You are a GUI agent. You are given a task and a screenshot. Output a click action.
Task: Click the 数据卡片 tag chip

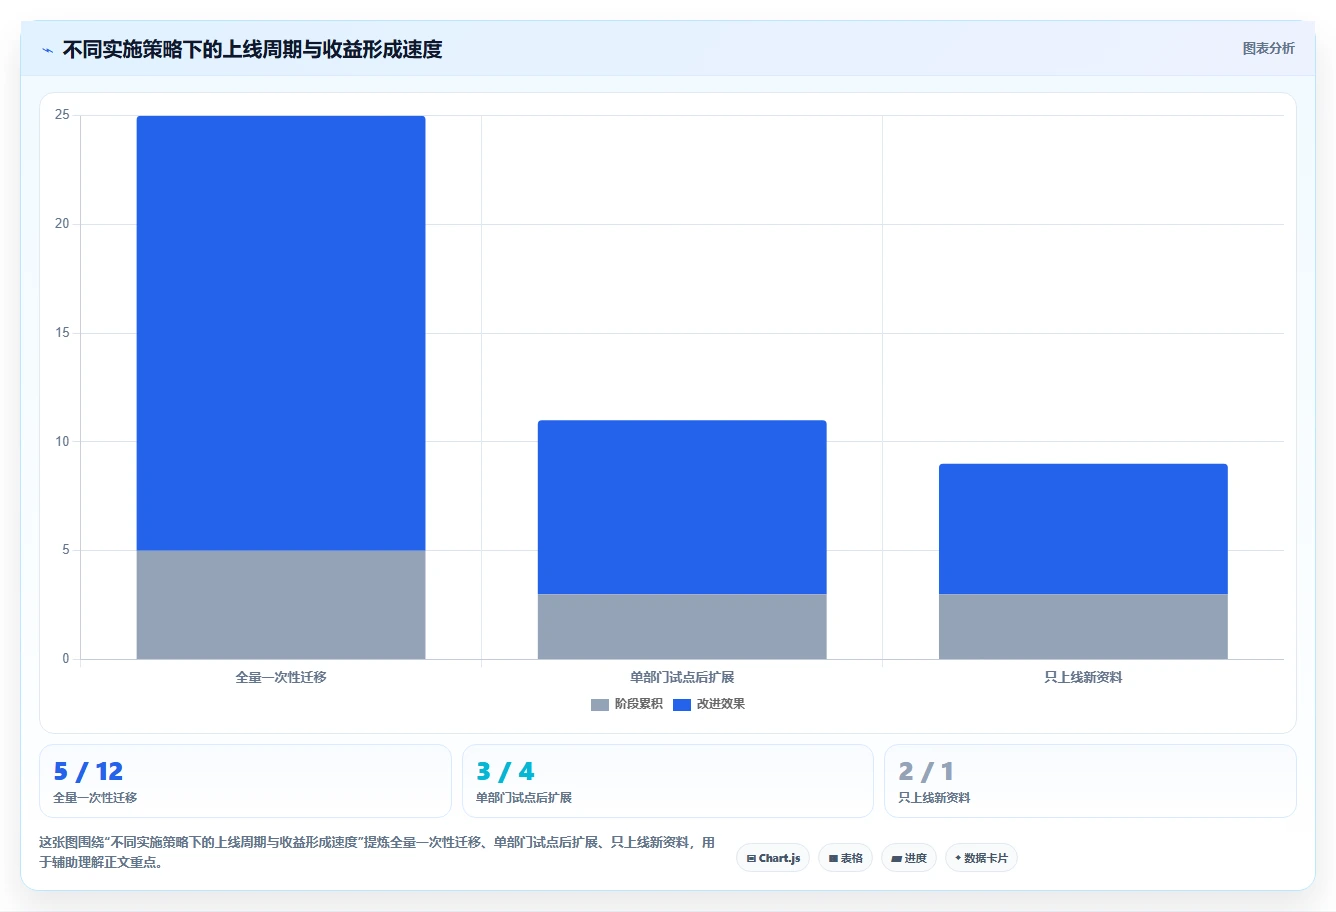[981, 858]
